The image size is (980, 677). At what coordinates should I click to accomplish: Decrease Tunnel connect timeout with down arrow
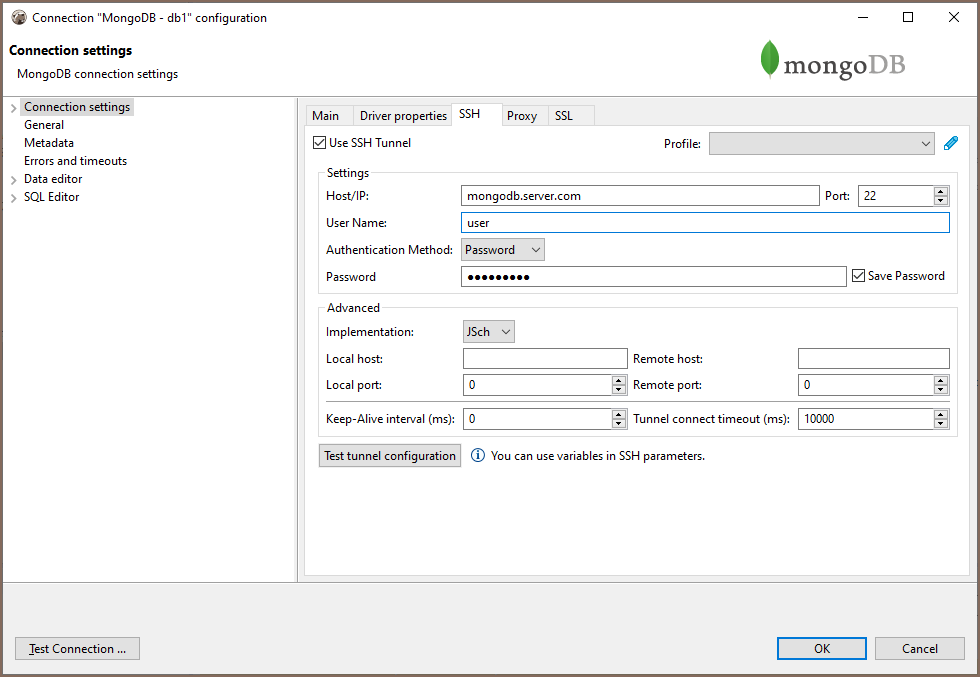(941, 423)
